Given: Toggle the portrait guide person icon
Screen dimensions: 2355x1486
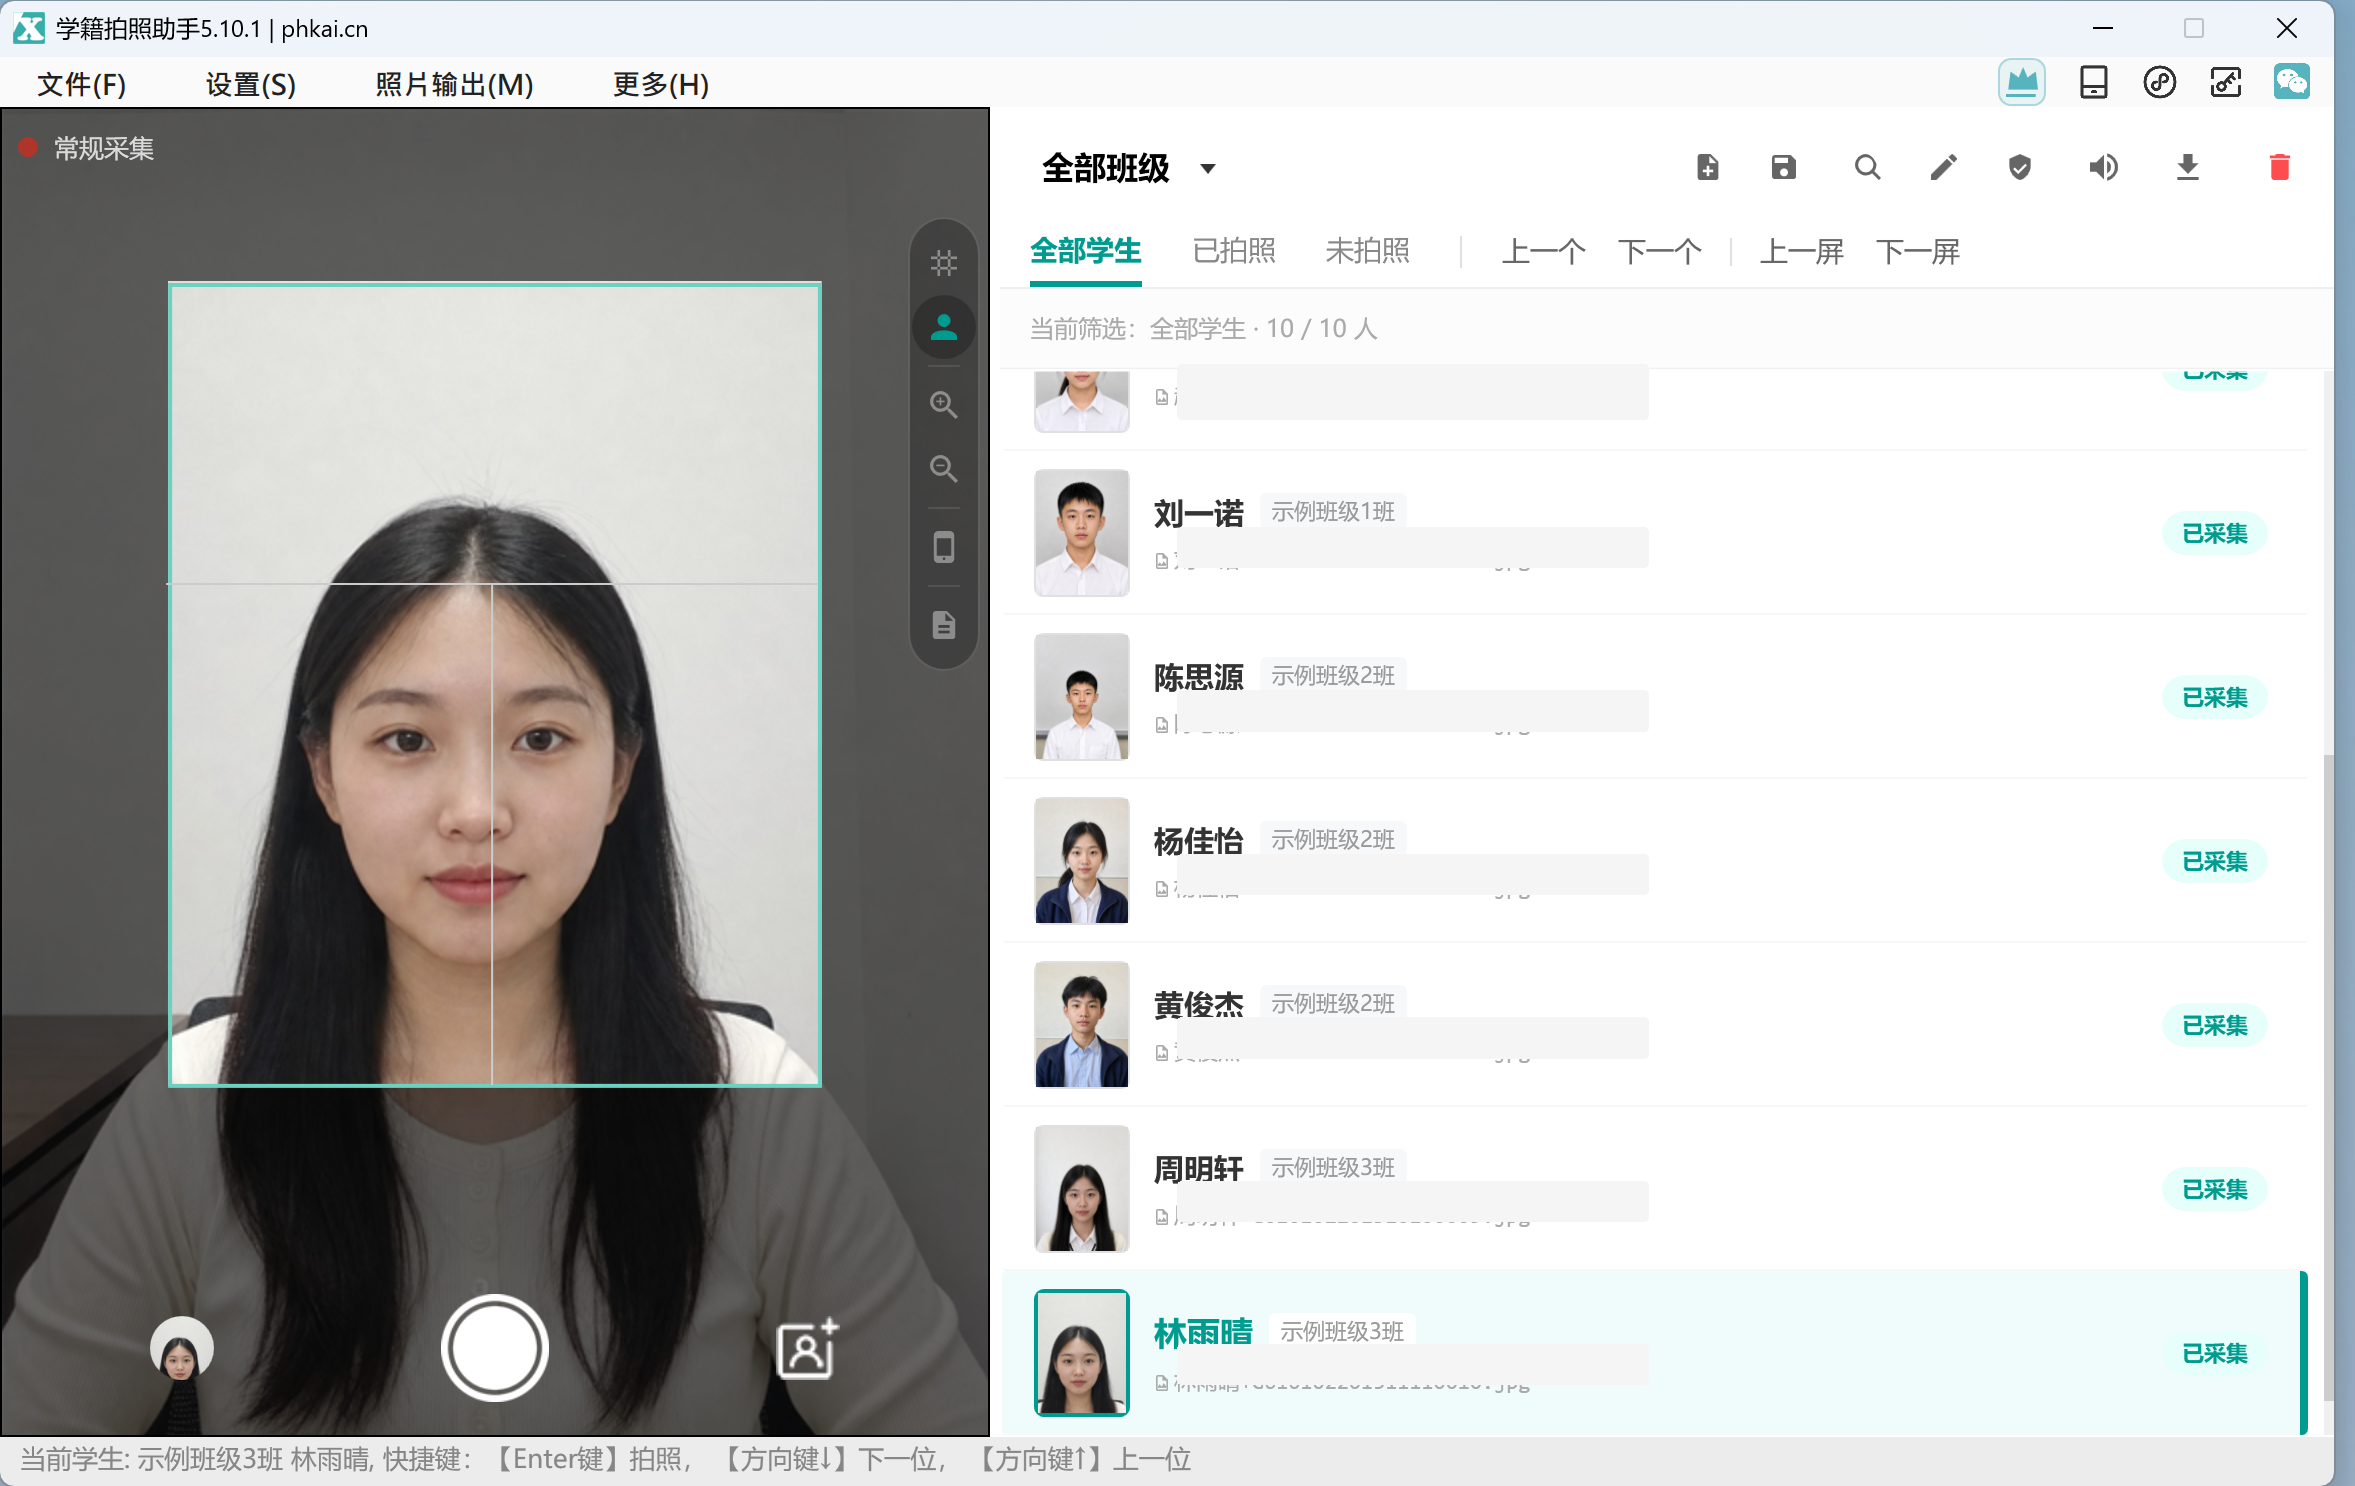Looking at the screenshot, I should (x=943, y=327).
